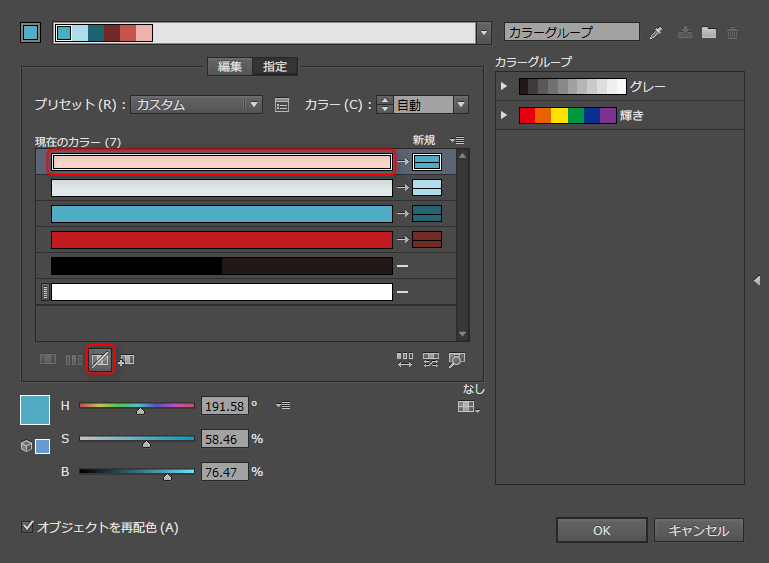Toggle the オブジェクトを再配色 checkbox
This screenshot has height=563, width=769.
(27, 526)
